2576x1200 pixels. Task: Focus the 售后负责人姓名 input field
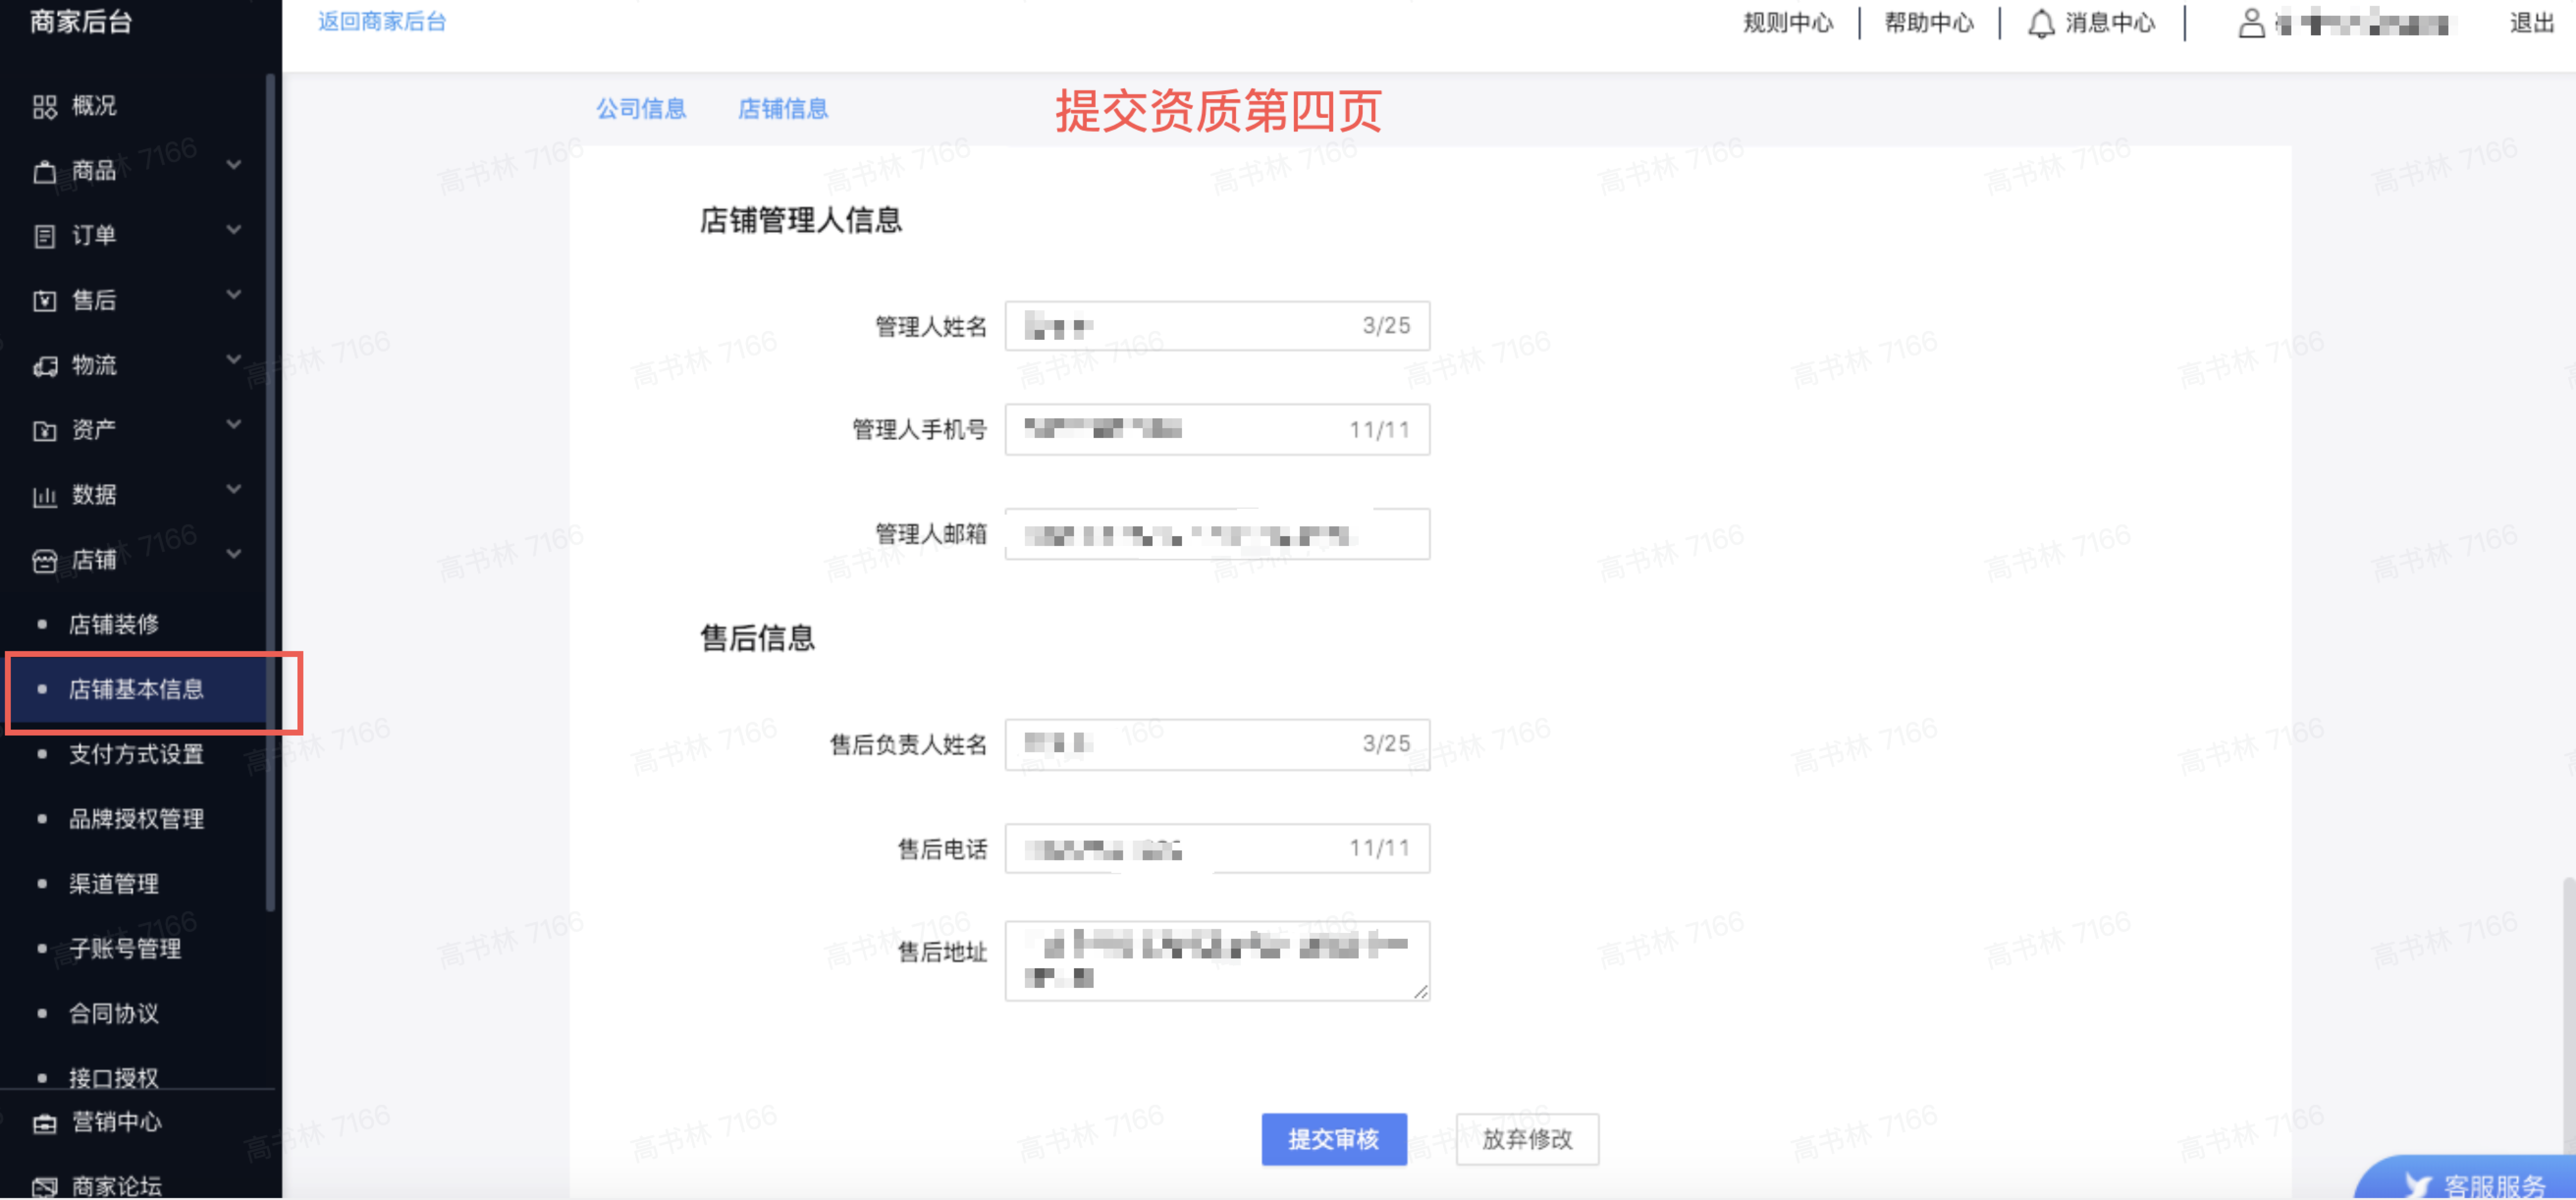point(1217,744)
